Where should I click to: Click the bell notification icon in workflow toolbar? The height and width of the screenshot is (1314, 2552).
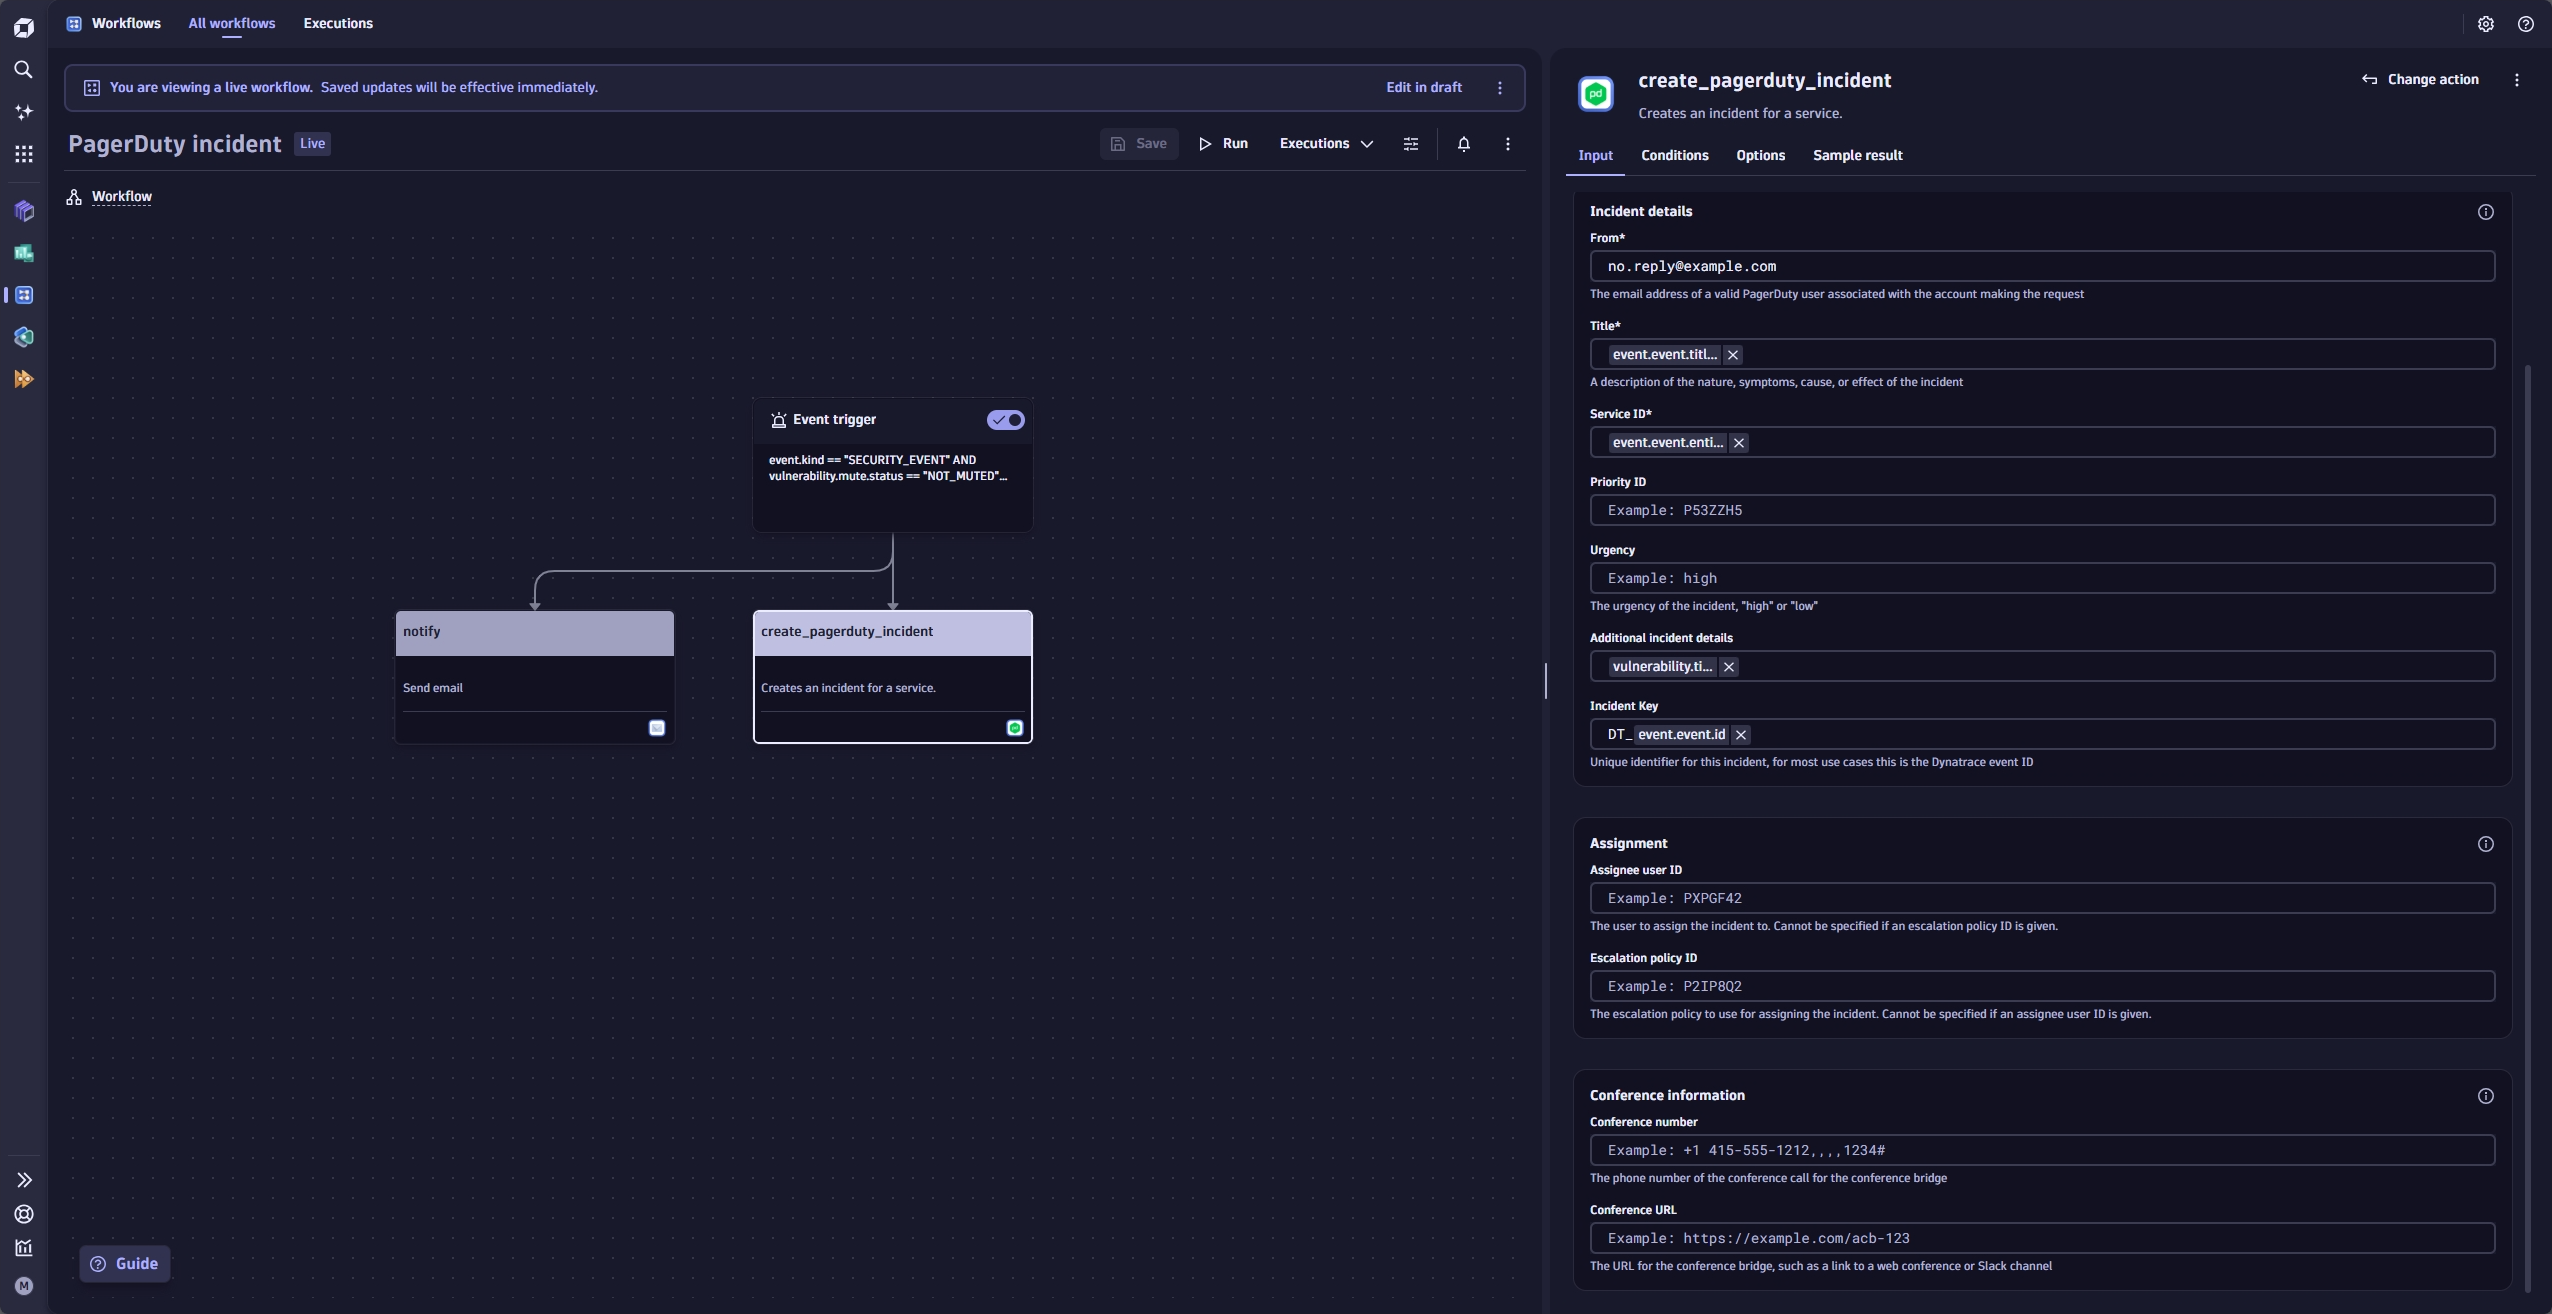click(x=1463, y=143)
